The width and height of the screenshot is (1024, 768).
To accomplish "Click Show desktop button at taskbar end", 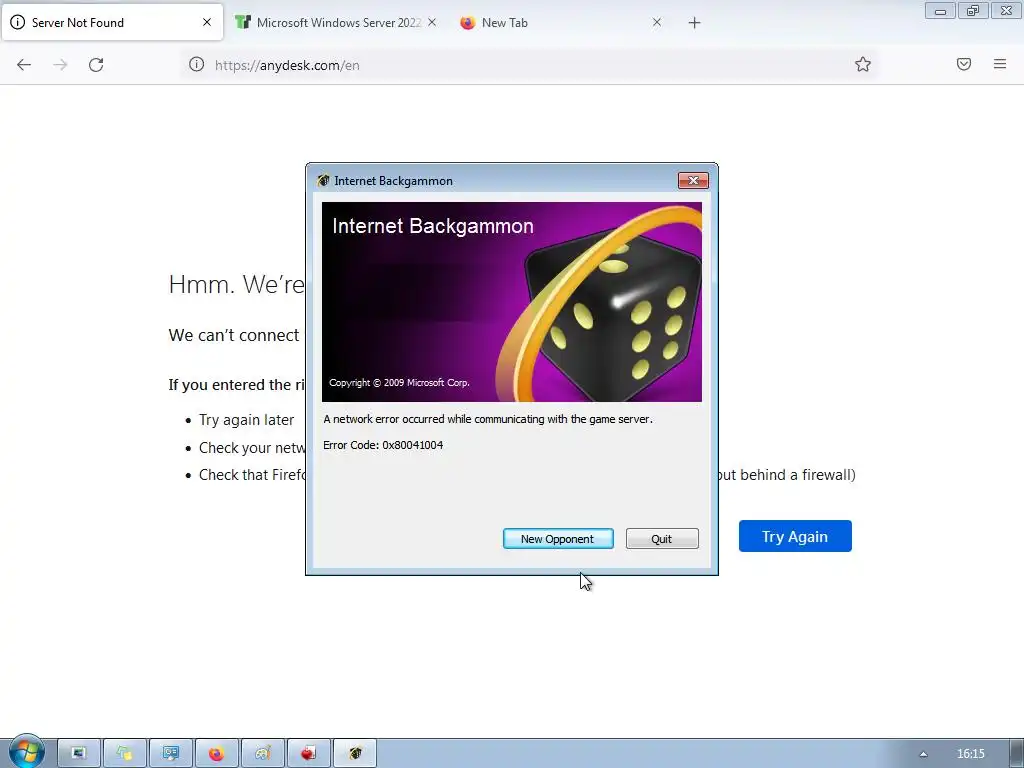I will tap(1017, 754).
